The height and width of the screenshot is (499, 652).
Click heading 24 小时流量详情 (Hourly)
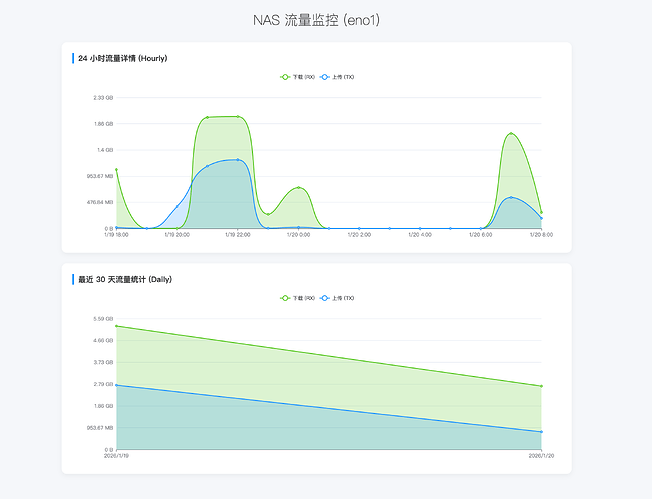pos(123,58)
